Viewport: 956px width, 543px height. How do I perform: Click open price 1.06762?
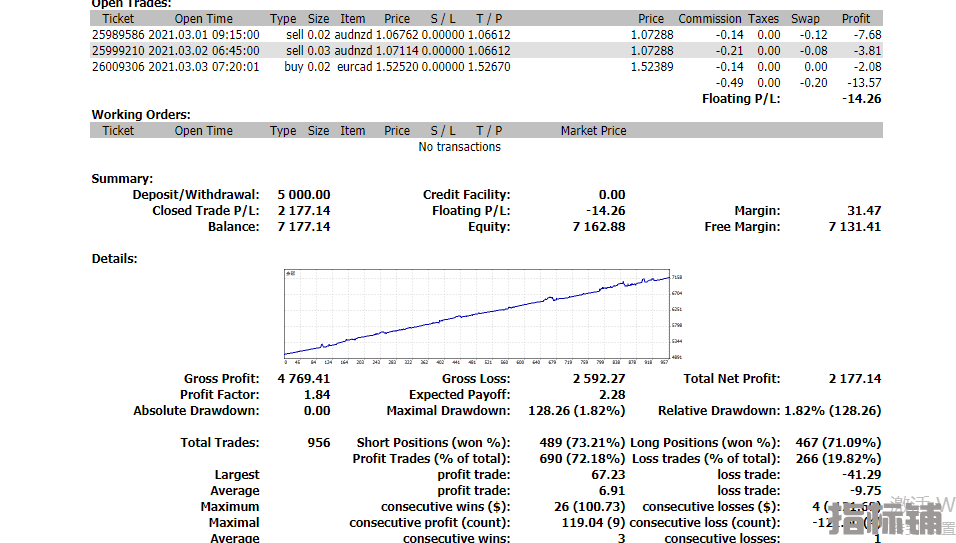[x=397, y=35]
